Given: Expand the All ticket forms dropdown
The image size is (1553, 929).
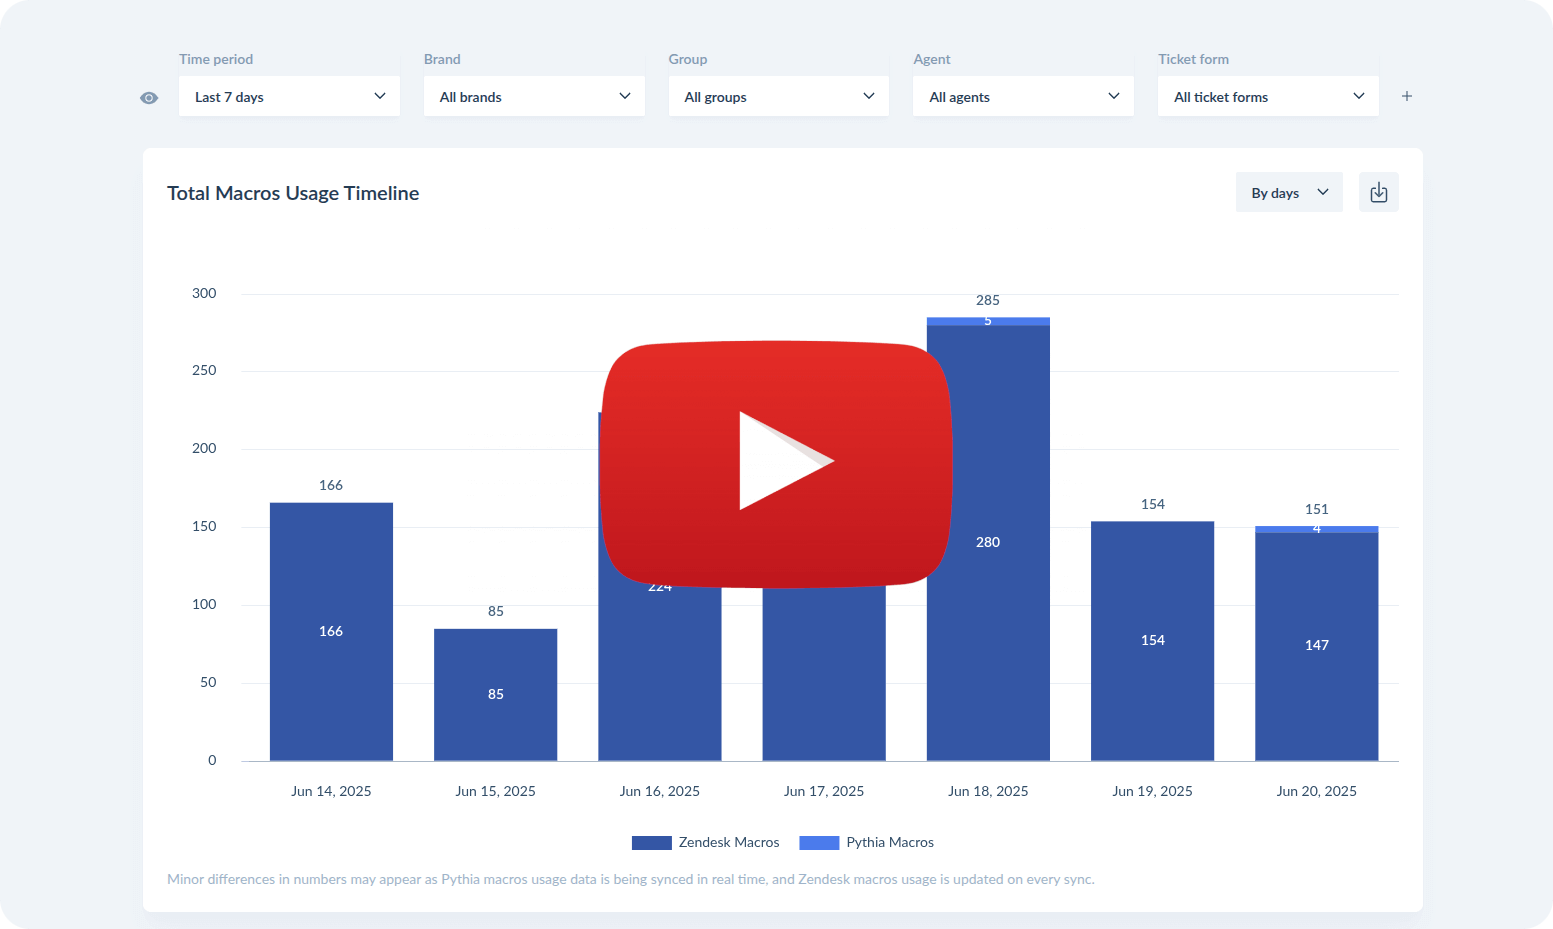Looking at the screenshot, I should [1268, 97].
